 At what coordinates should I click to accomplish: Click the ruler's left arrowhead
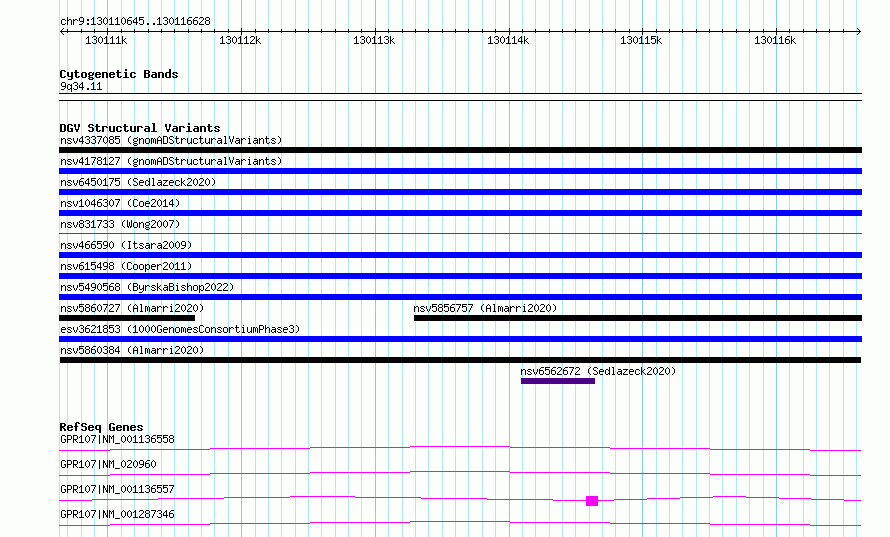click(x=62, y=31)
